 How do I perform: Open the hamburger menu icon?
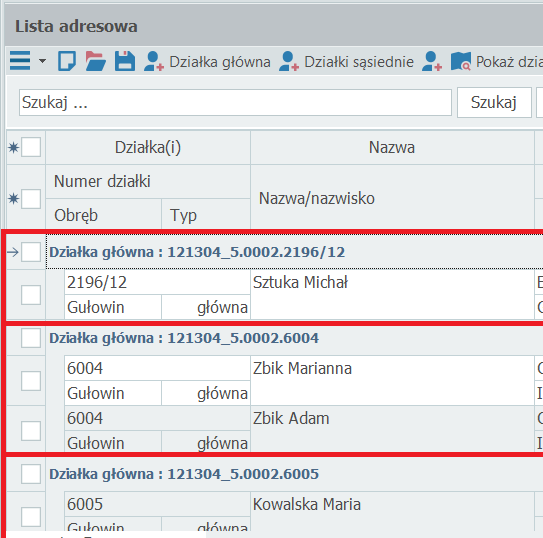(20, 61)
